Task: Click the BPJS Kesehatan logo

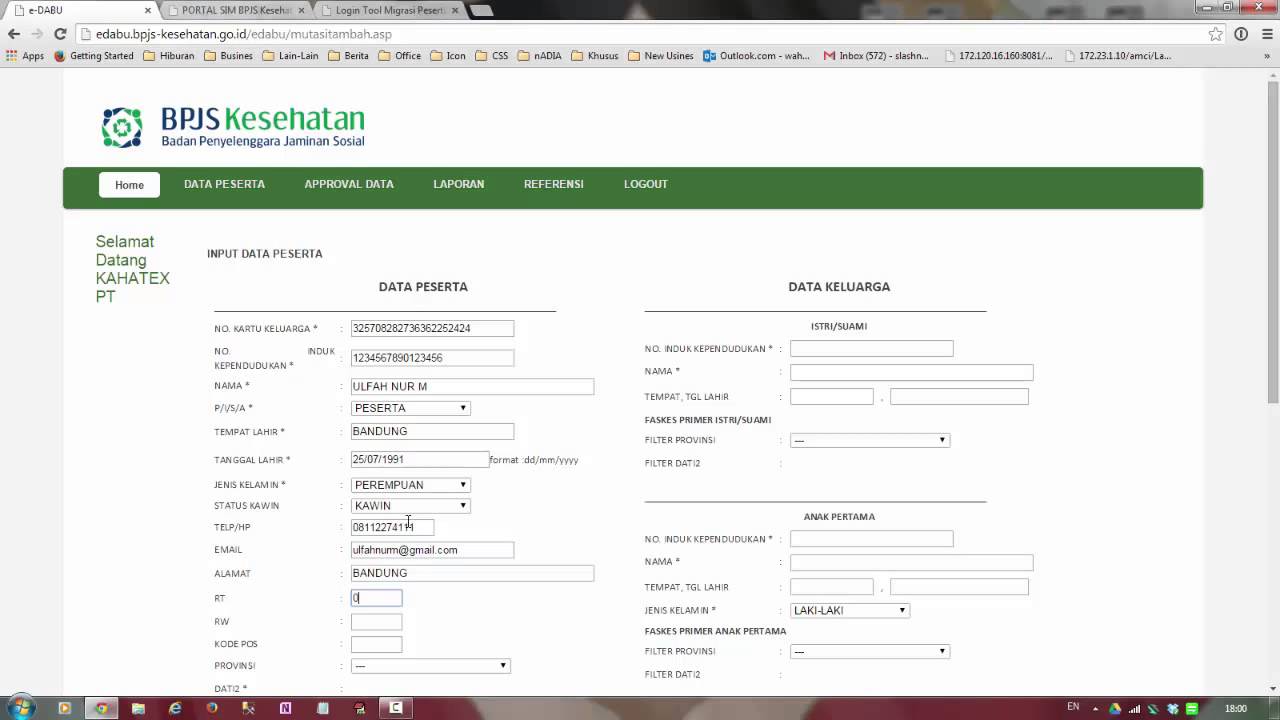Action: [232, 127]
